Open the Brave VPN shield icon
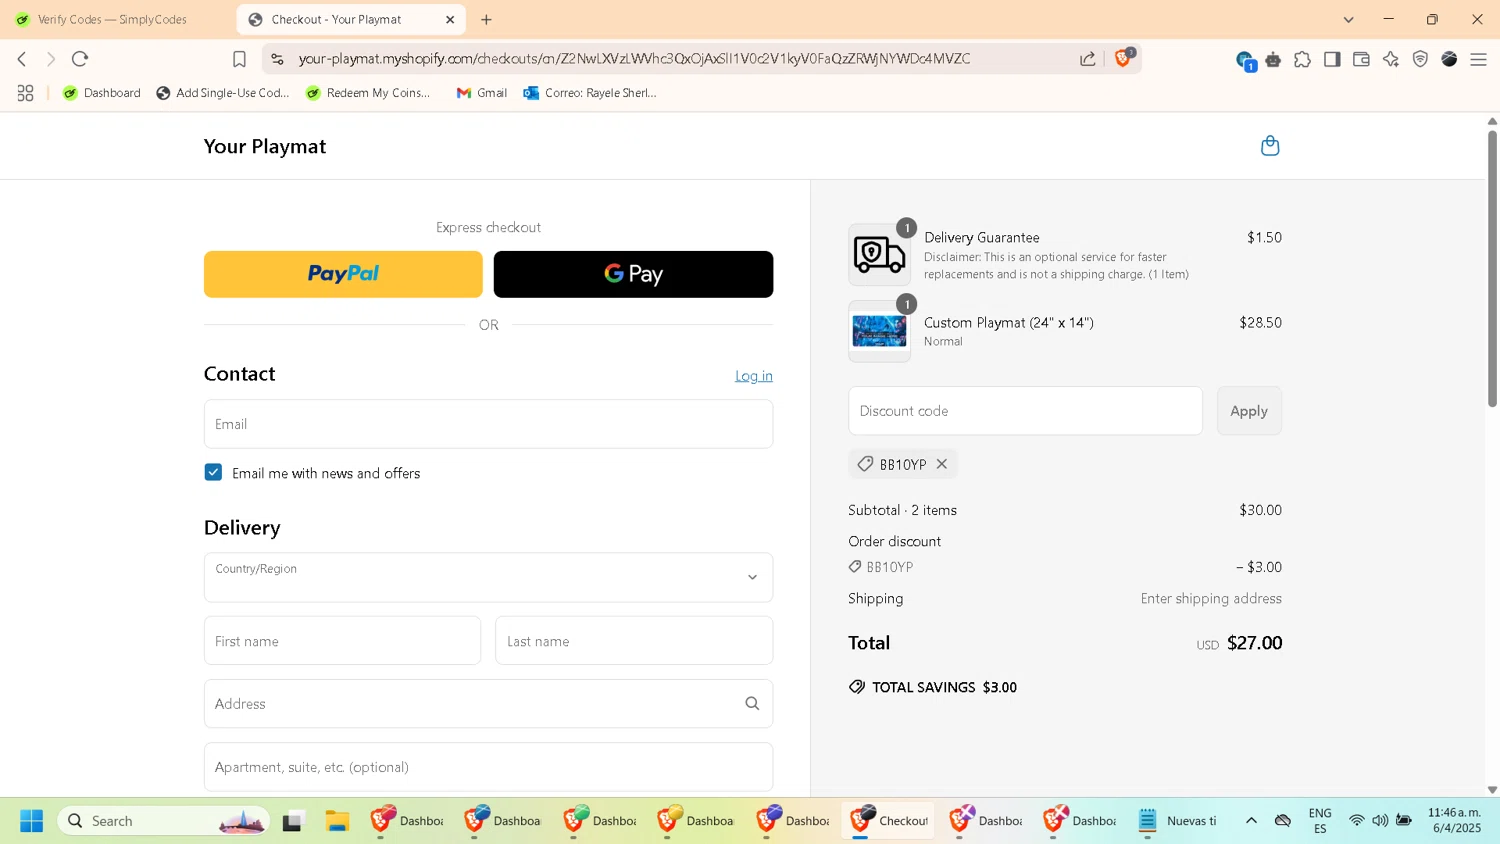 pos(1420,60)
